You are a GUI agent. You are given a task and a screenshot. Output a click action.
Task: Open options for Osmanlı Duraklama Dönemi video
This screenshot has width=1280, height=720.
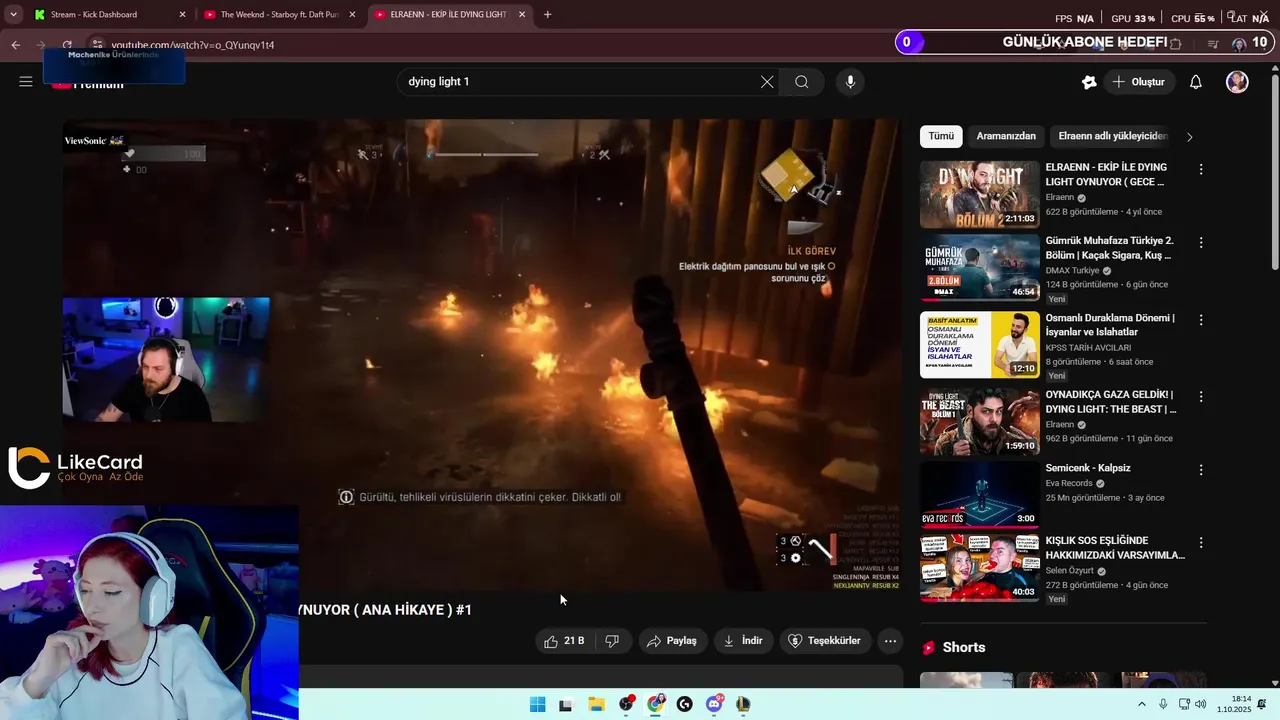point(1201,320)
